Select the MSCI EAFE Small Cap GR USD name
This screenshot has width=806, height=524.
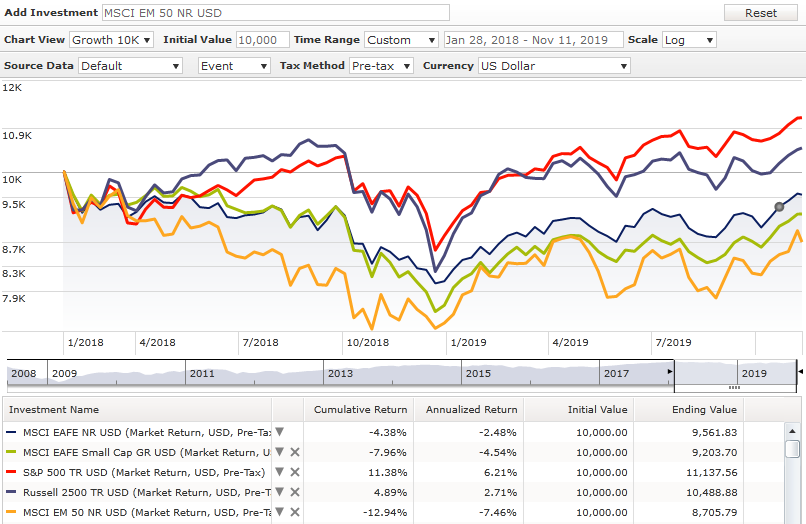[x=146, y=452]
